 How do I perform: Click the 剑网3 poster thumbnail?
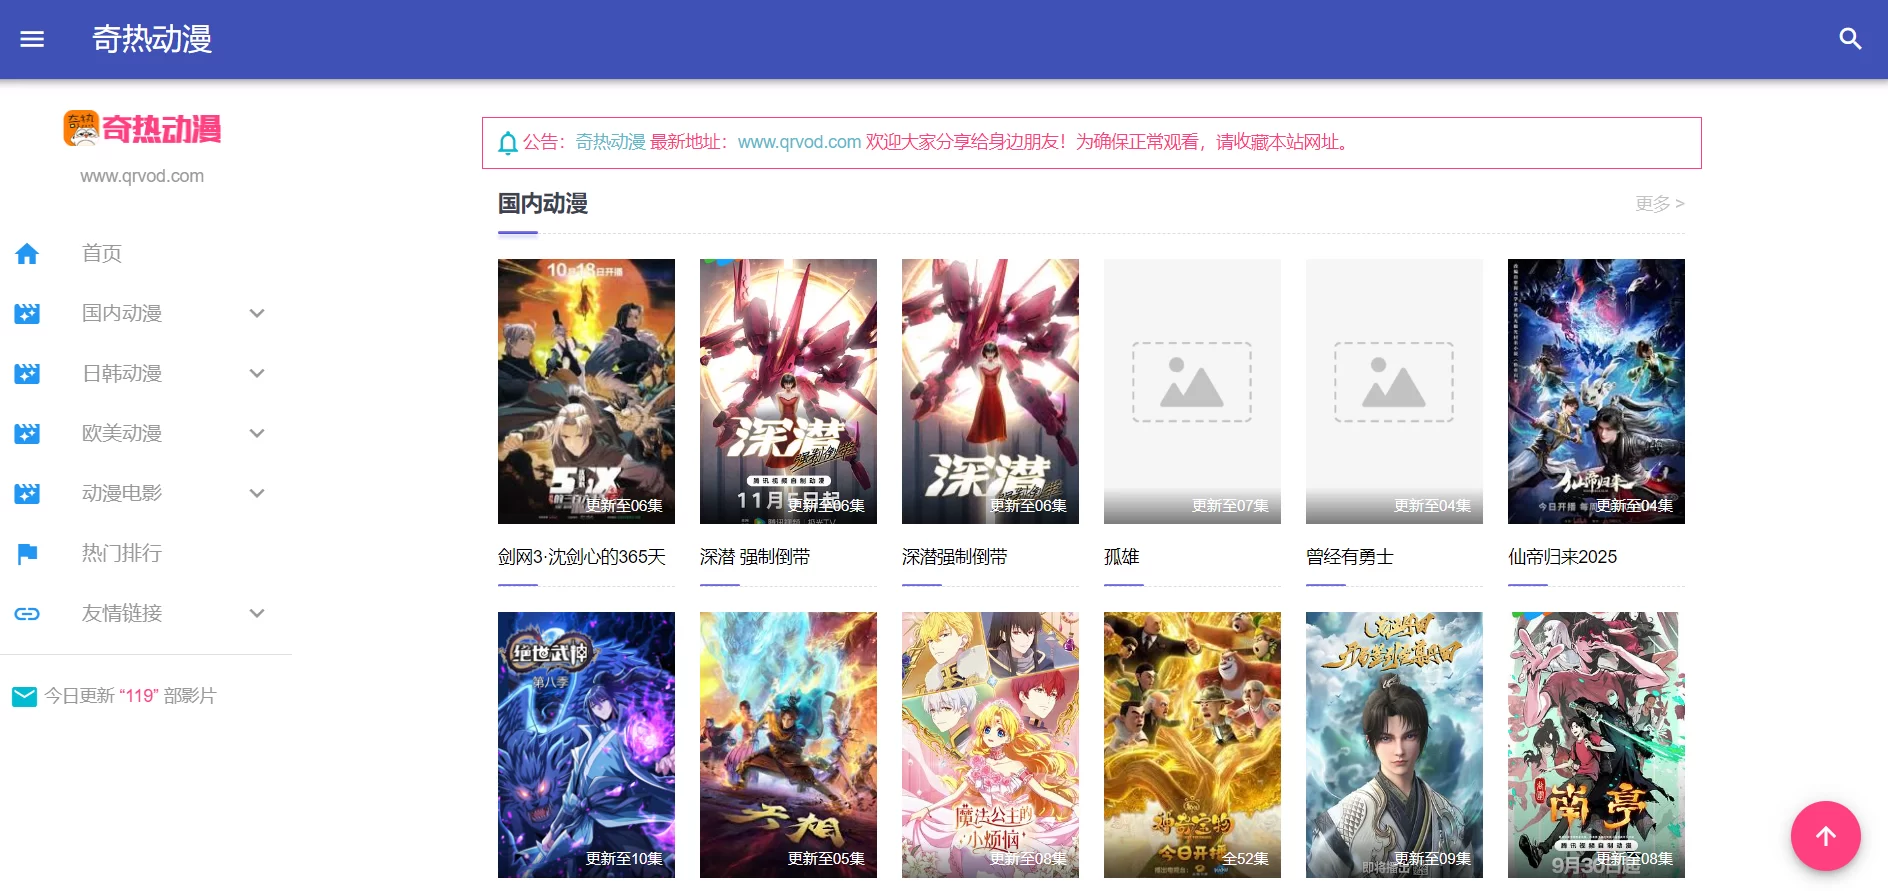point(586,391)
